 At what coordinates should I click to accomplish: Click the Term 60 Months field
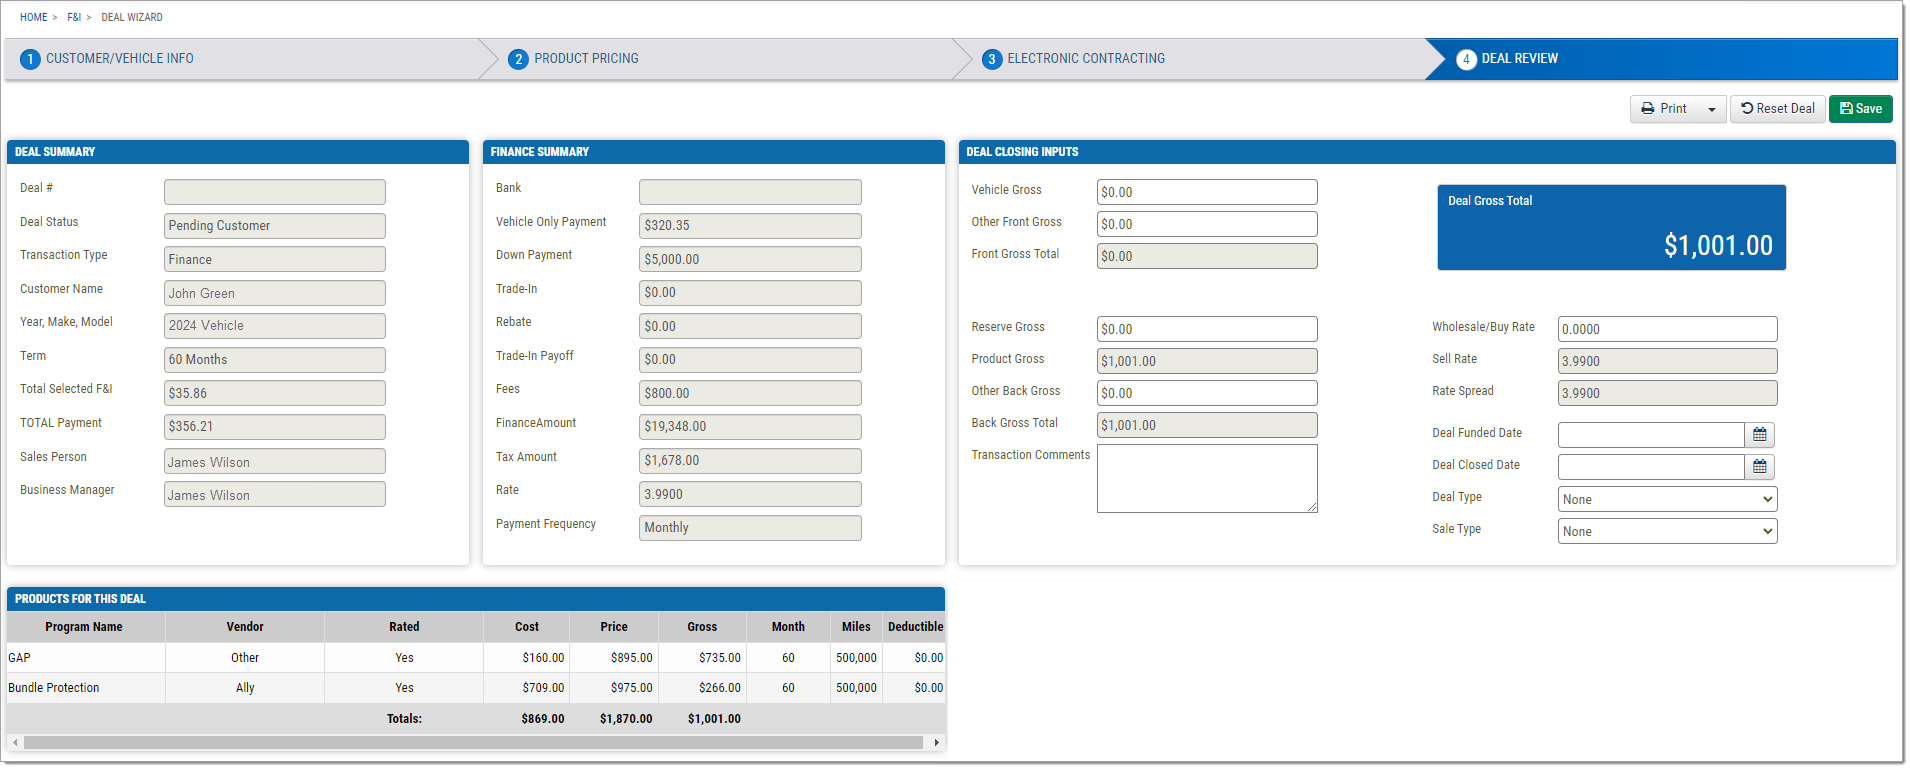275,360
